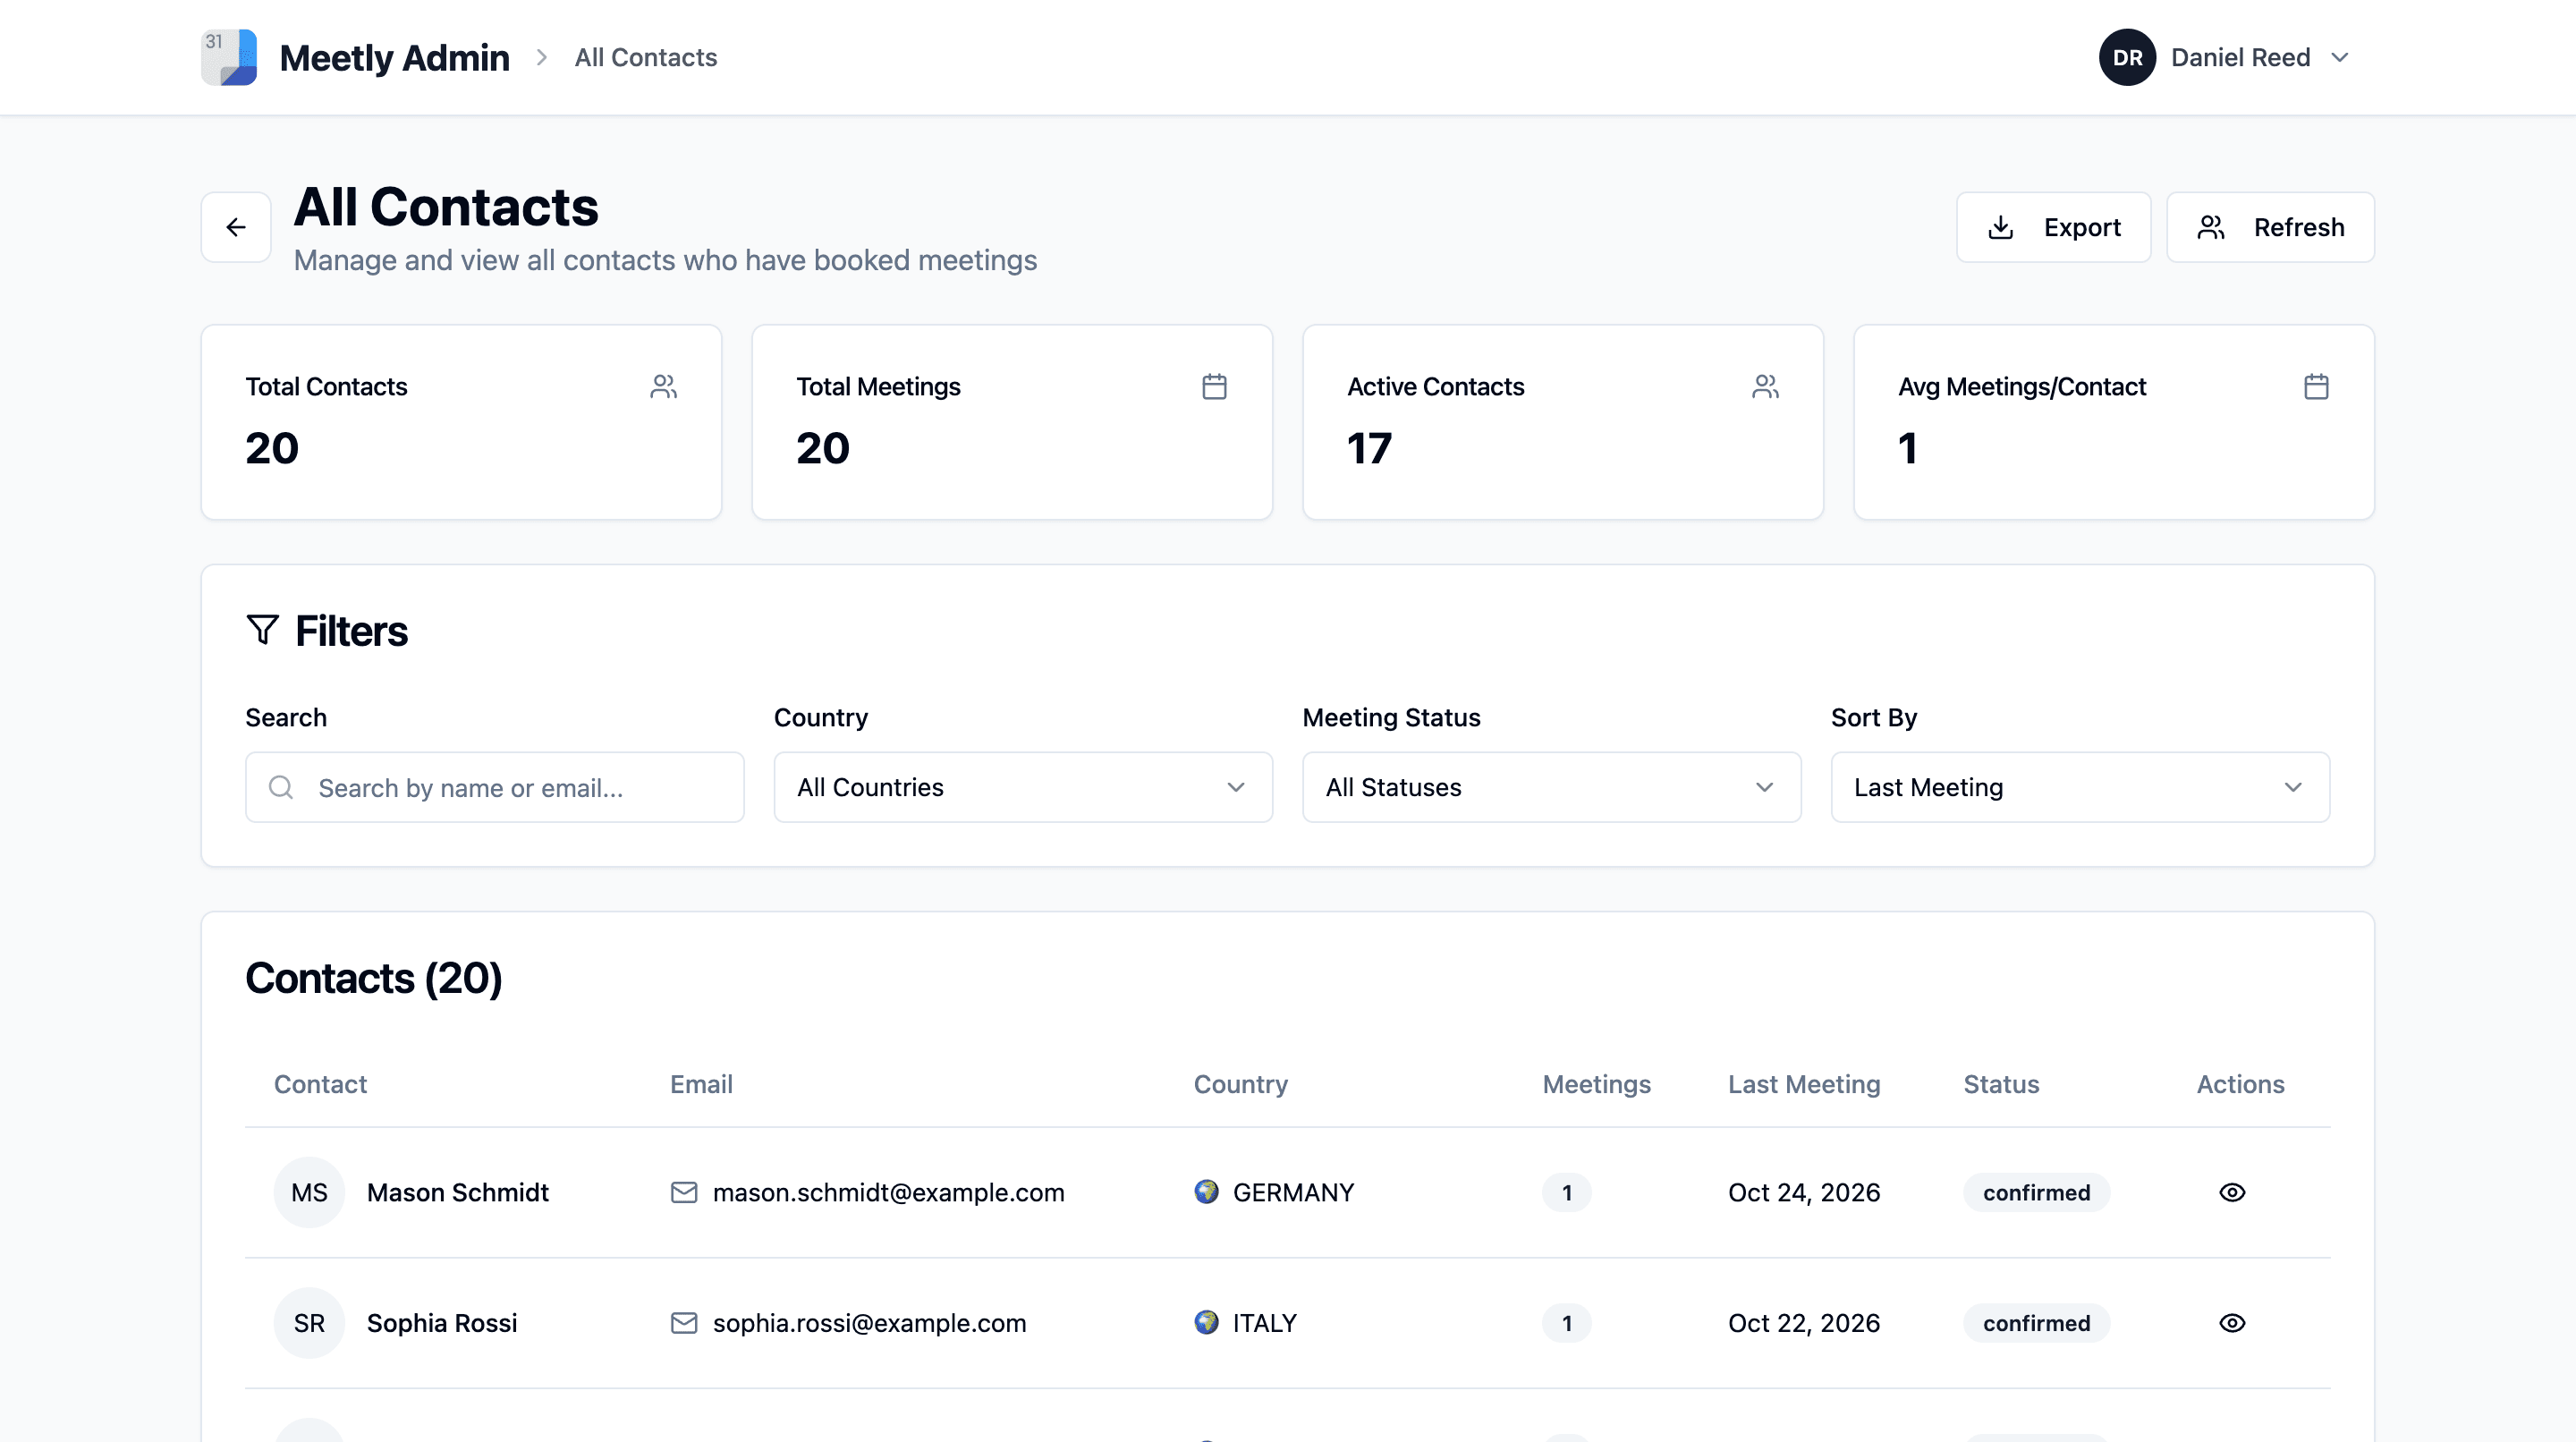
Task: Click confirmed badge in Sophia Rossi row
Action: click(2036, 1323)
